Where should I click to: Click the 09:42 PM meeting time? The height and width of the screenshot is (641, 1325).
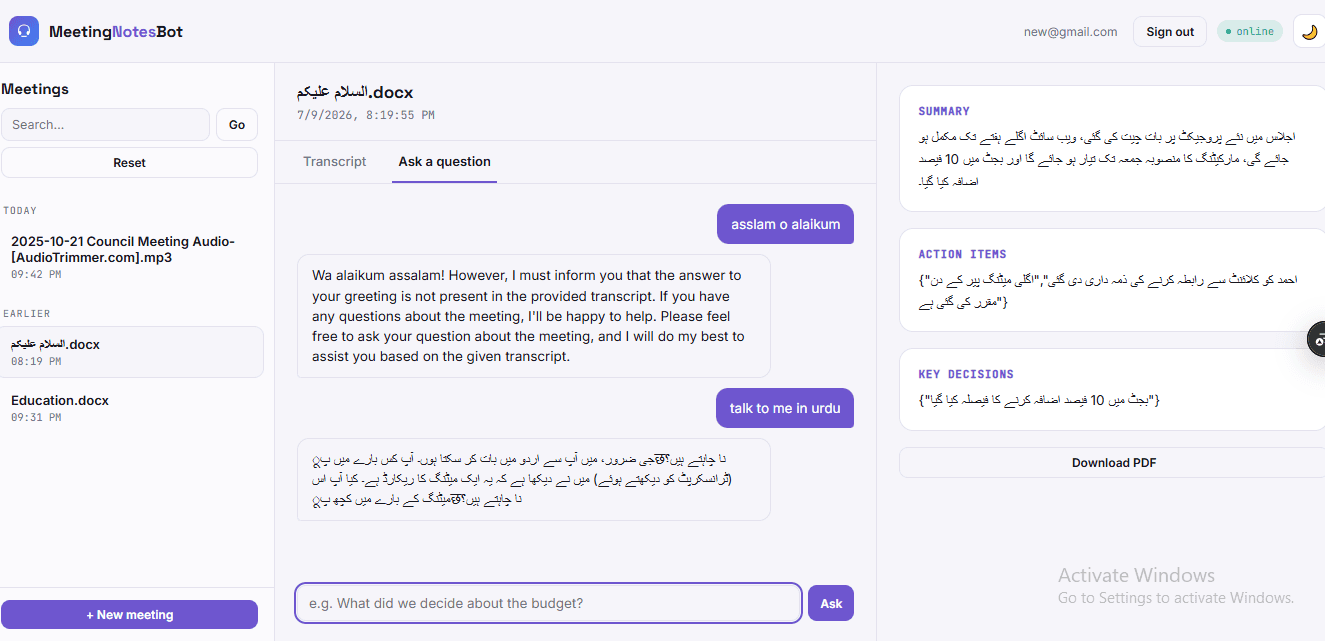(36, 274)
